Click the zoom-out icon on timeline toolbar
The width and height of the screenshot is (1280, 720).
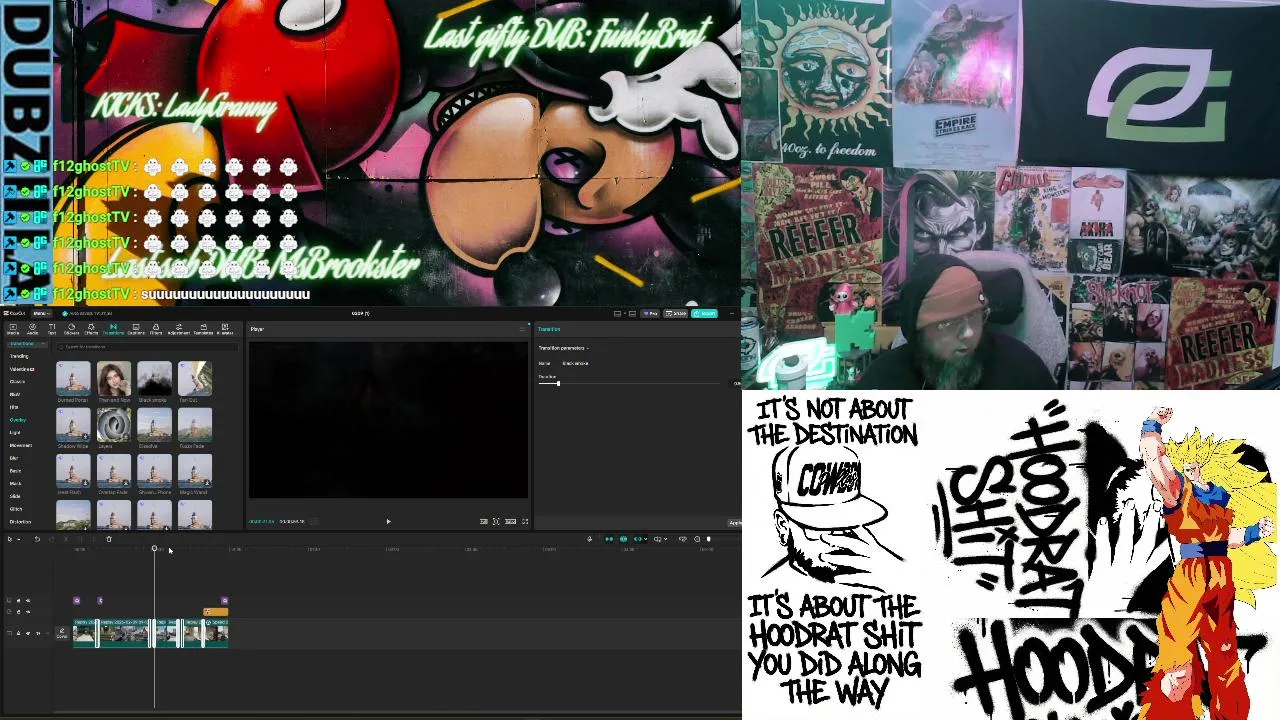(697, 539)
